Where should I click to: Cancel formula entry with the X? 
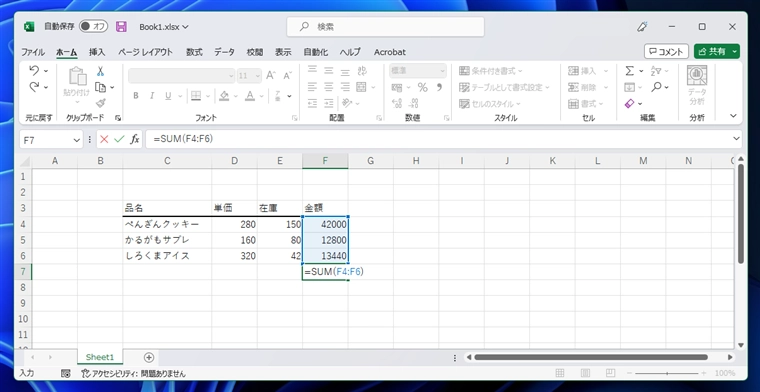click(104, 140)
